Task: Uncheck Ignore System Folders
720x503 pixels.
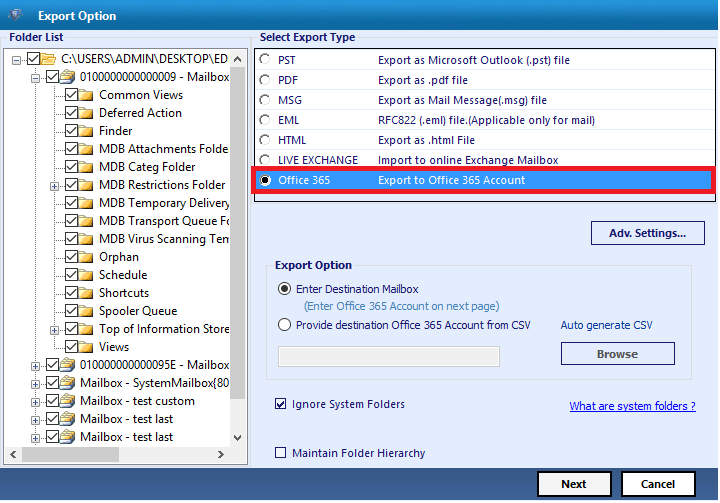Action: (280, 404)
